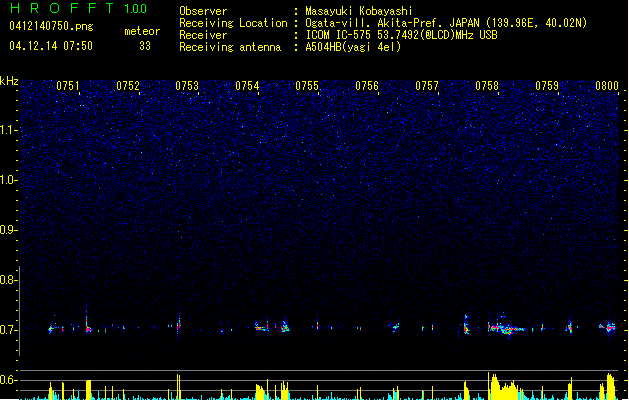This screenshot has height=400, width=629.
Task: Click the 1.1 kHz axis label
Action: coord(8,130)
